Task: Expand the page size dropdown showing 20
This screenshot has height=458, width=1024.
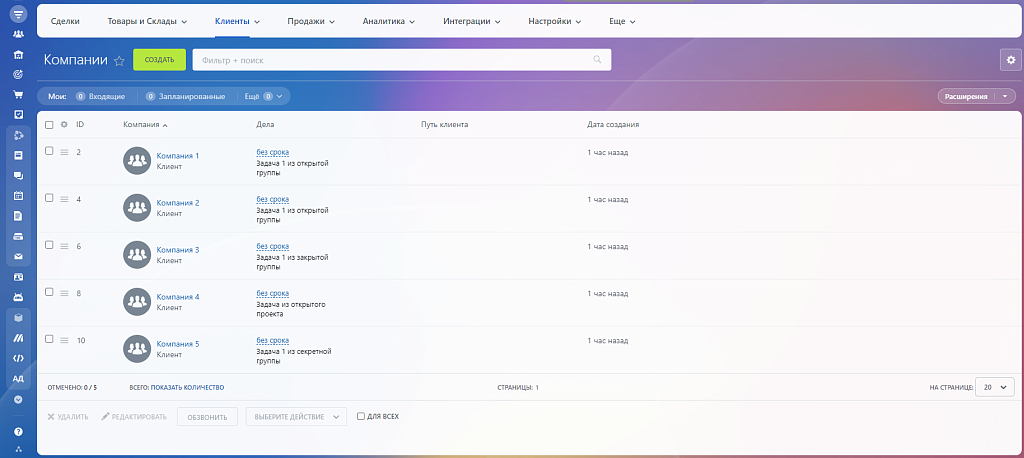Action: [995, 387]
